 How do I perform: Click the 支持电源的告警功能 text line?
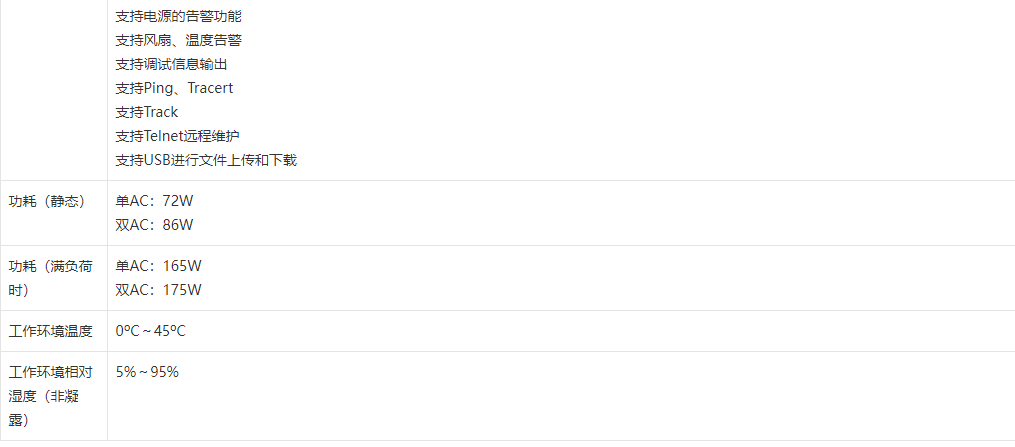click(x=178, y=16)
